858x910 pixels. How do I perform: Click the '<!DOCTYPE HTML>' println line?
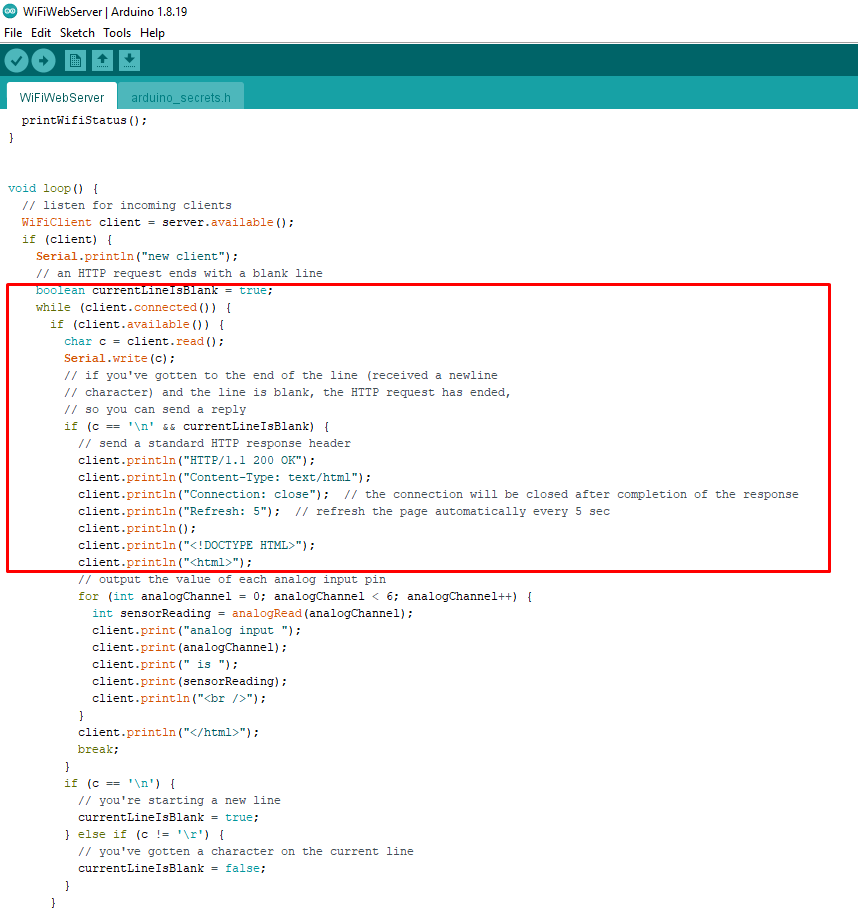[197, 545]
